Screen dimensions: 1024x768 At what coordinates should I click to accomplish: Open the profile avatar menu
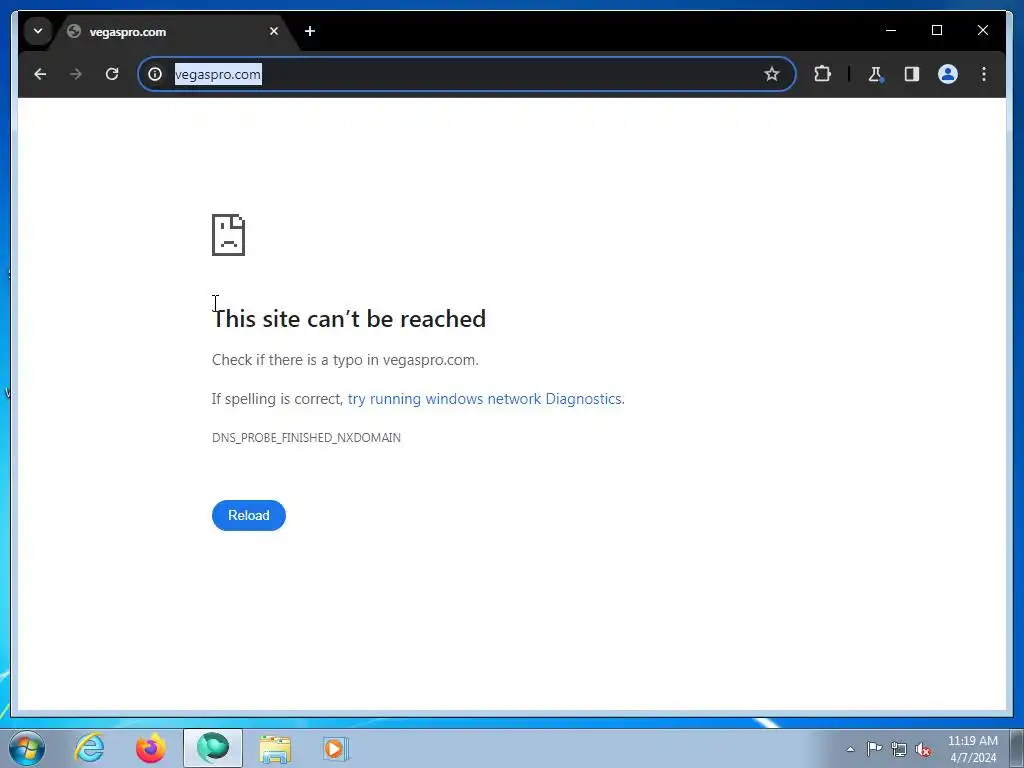point(948,74)
